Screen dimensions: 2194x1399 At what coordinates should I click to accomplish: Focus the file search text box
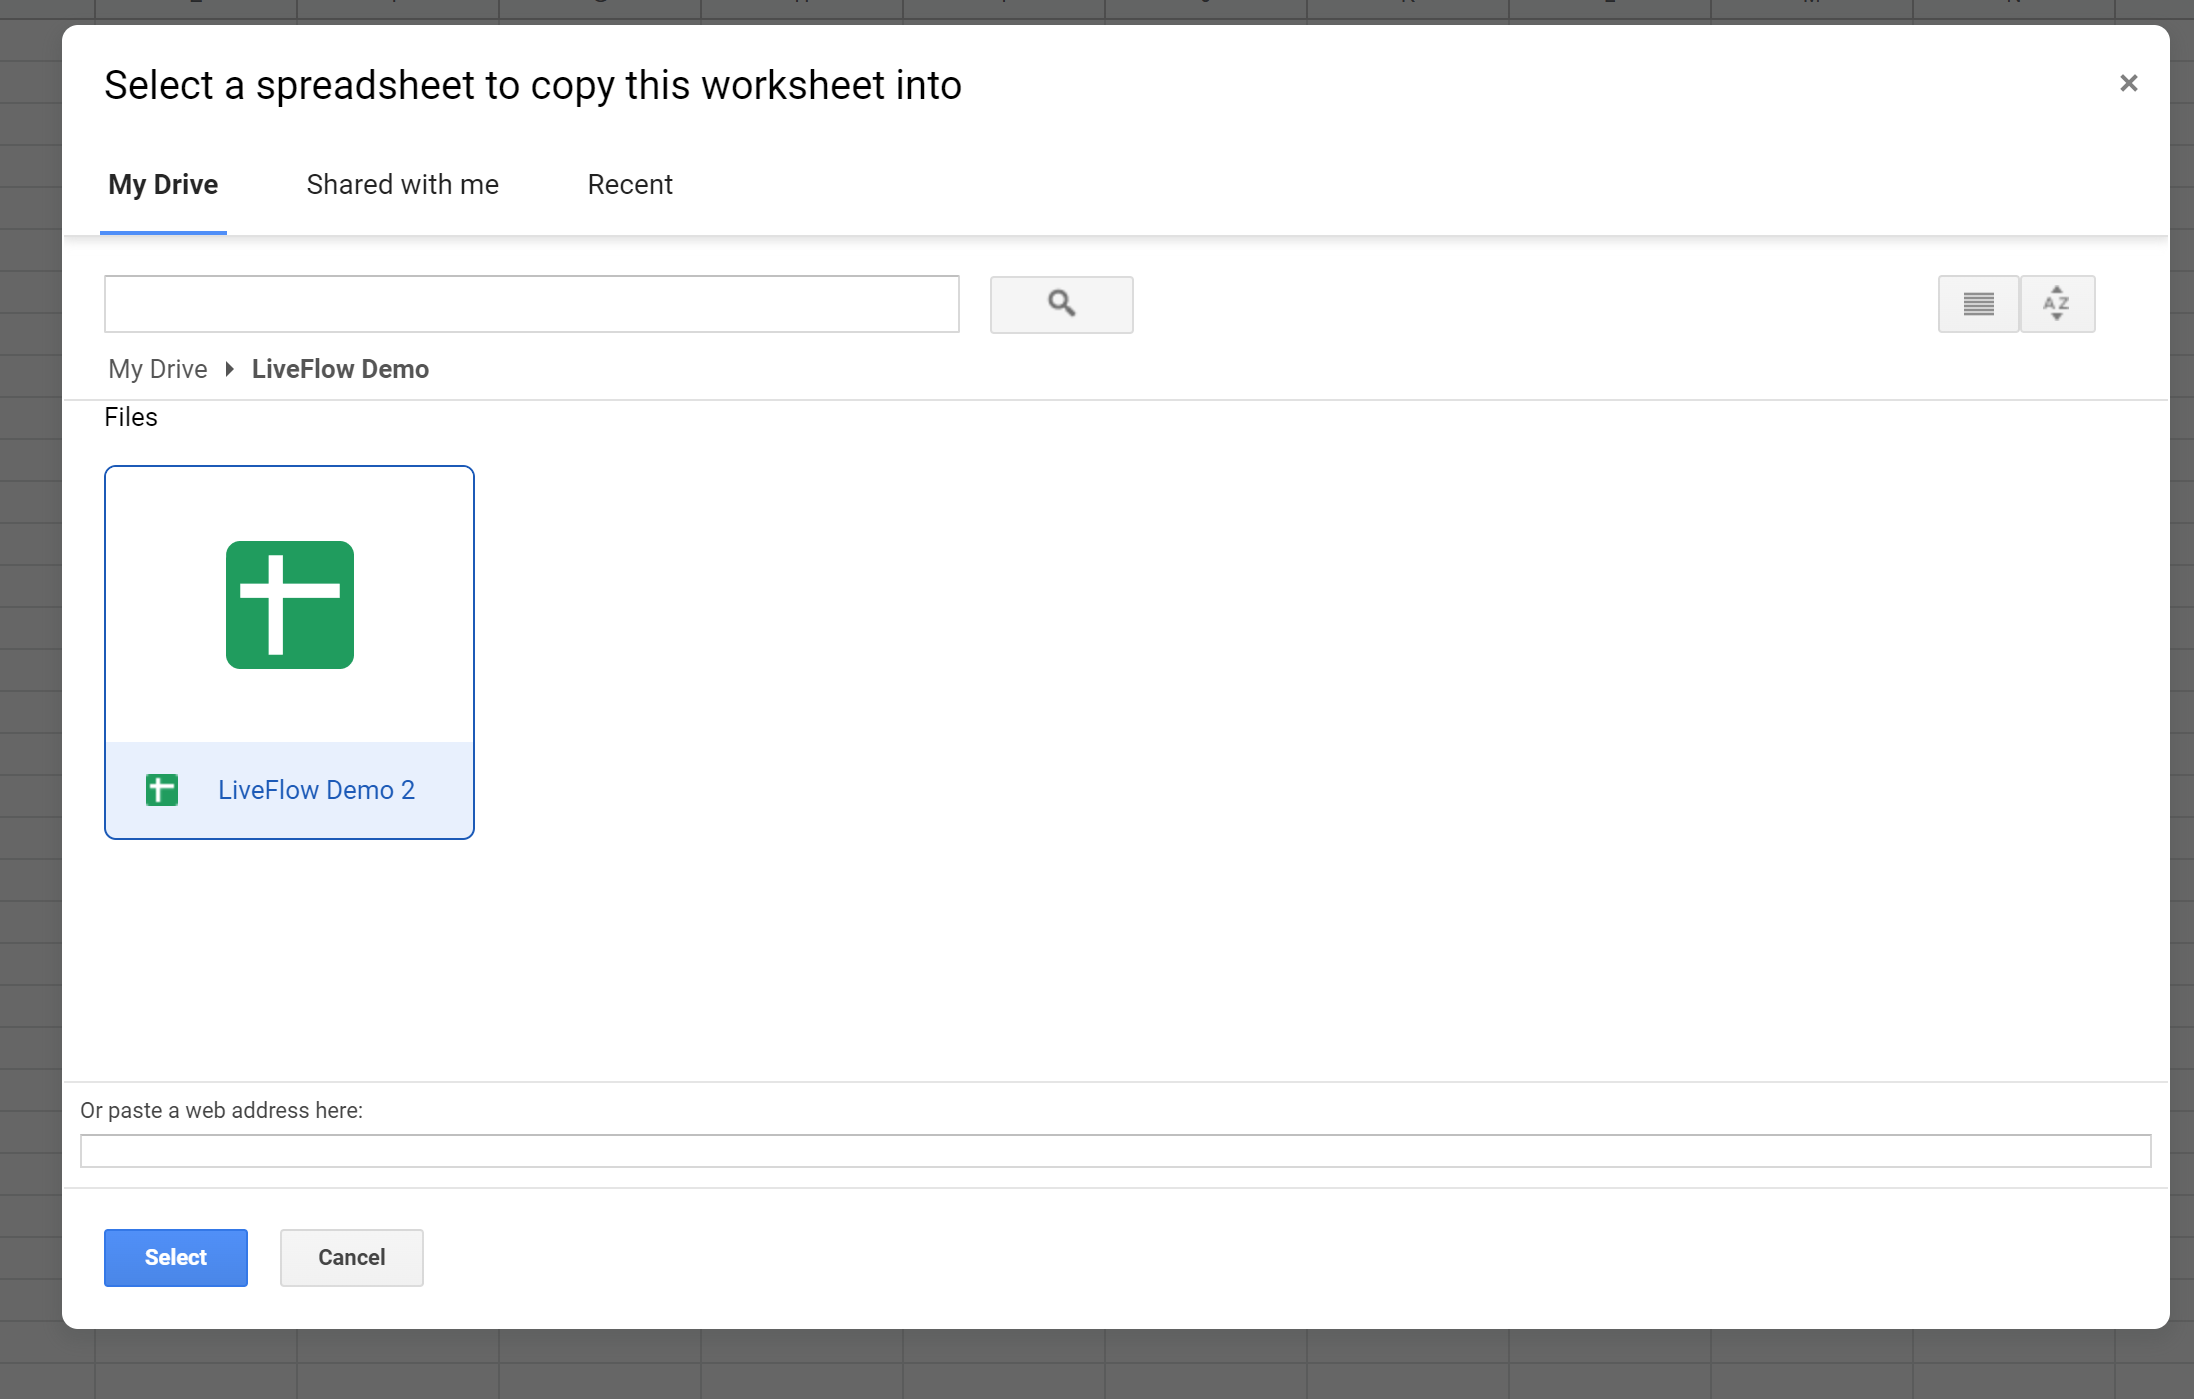pos(532,304)
